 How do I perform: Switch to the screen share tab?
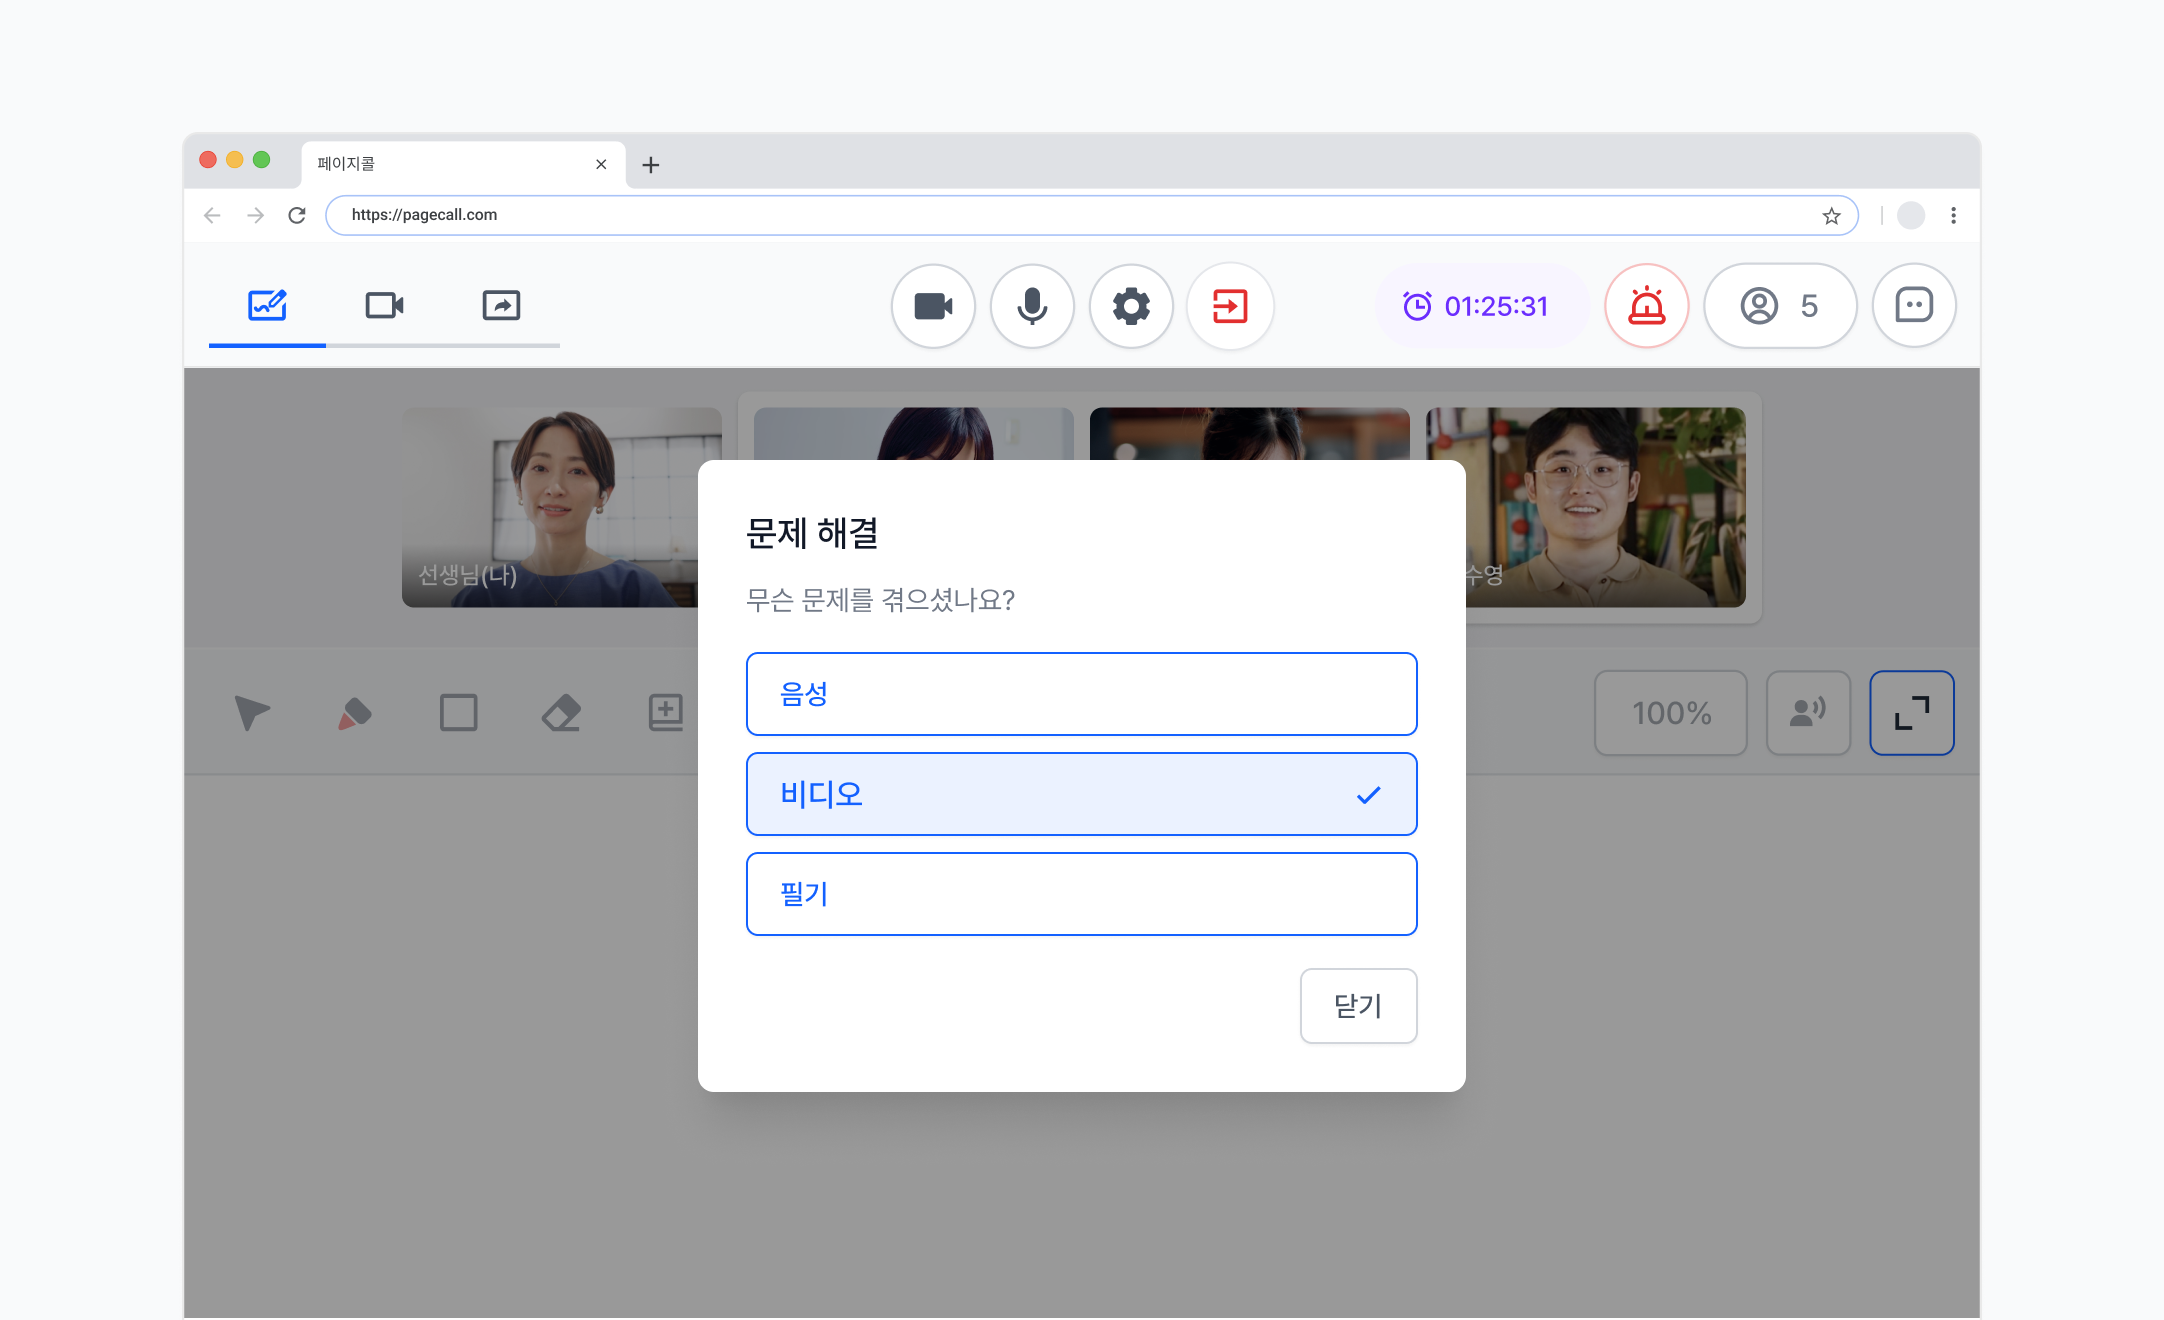(501, 305)
